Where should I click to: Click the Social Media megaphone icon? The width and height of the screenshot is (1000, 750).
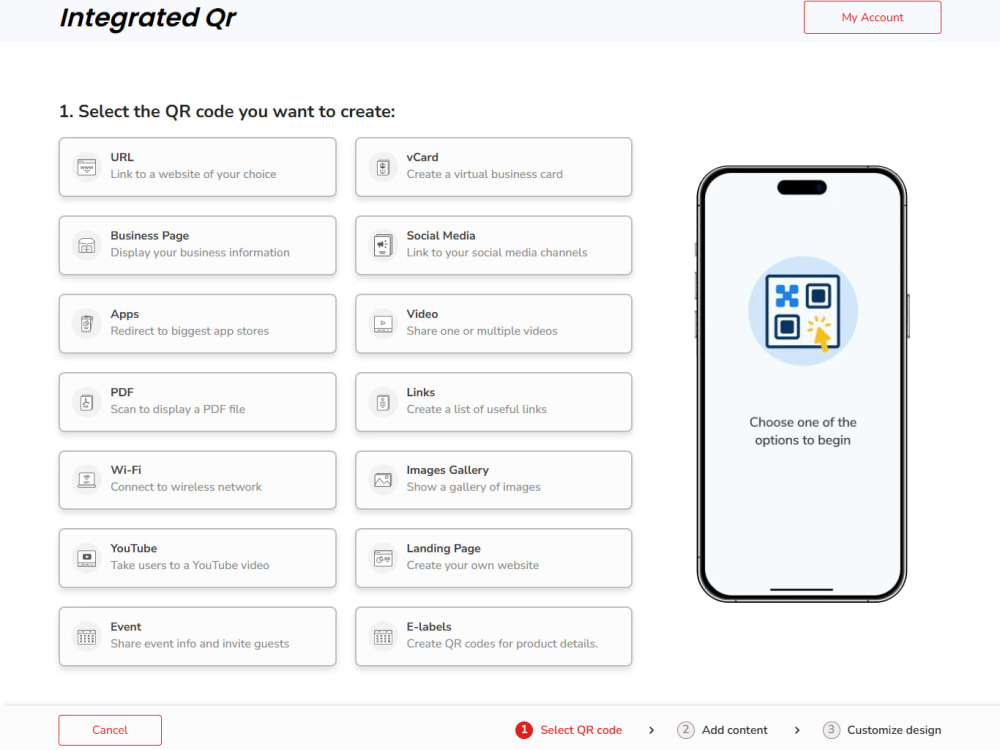point(383,246)
